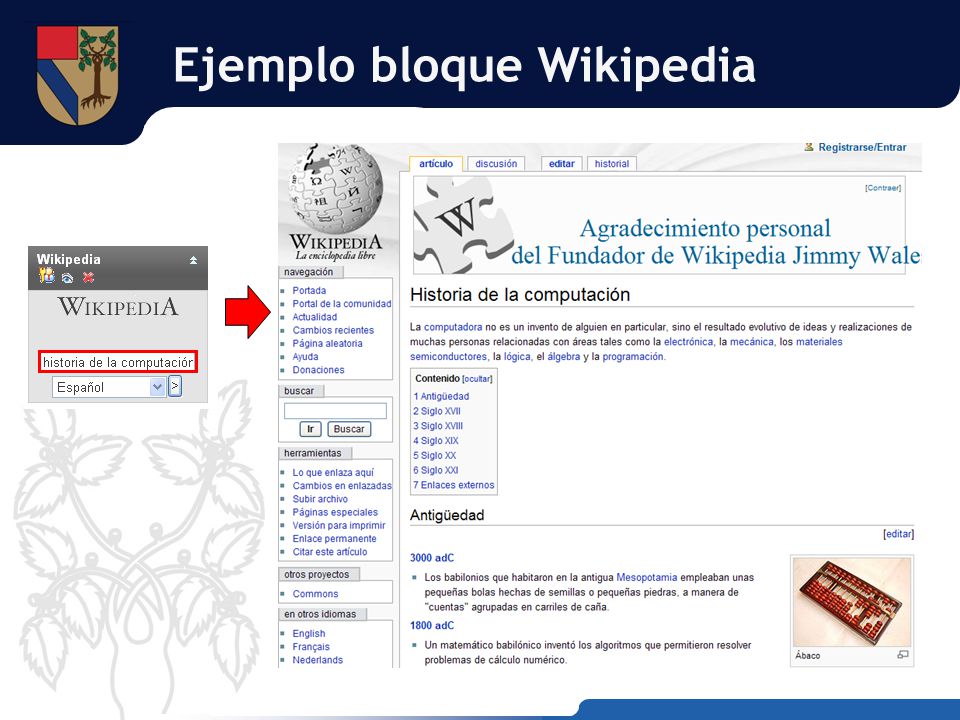Delete the Wikipedia block with red X icon
Viewport: 960px width, 720px height.
(x=88, y=277)
